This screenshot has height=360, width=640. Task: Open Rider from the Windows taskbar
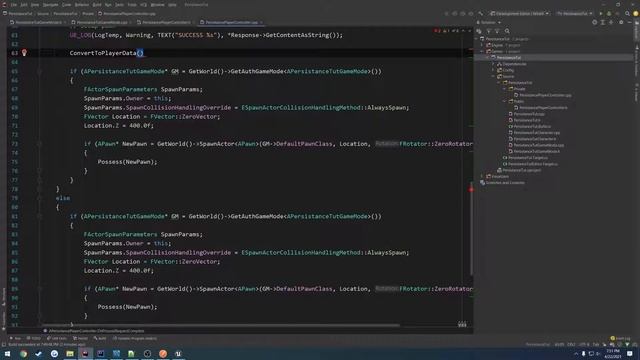(x=85, y=353)
